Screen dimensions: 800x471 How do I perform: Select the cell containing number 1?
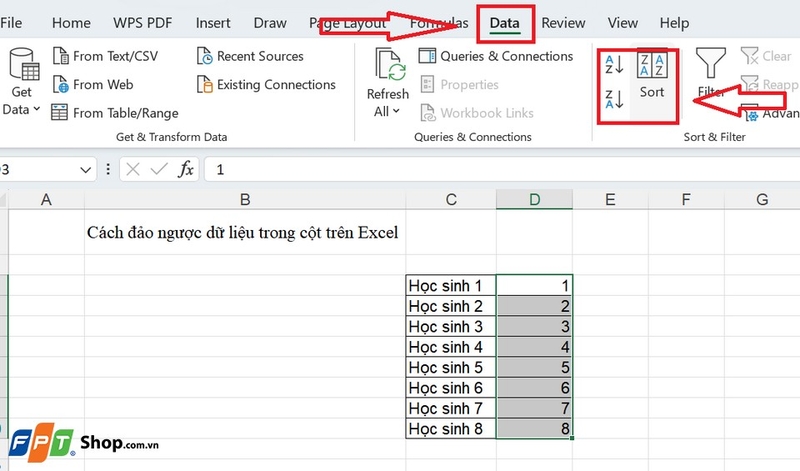tap(534, 285)
